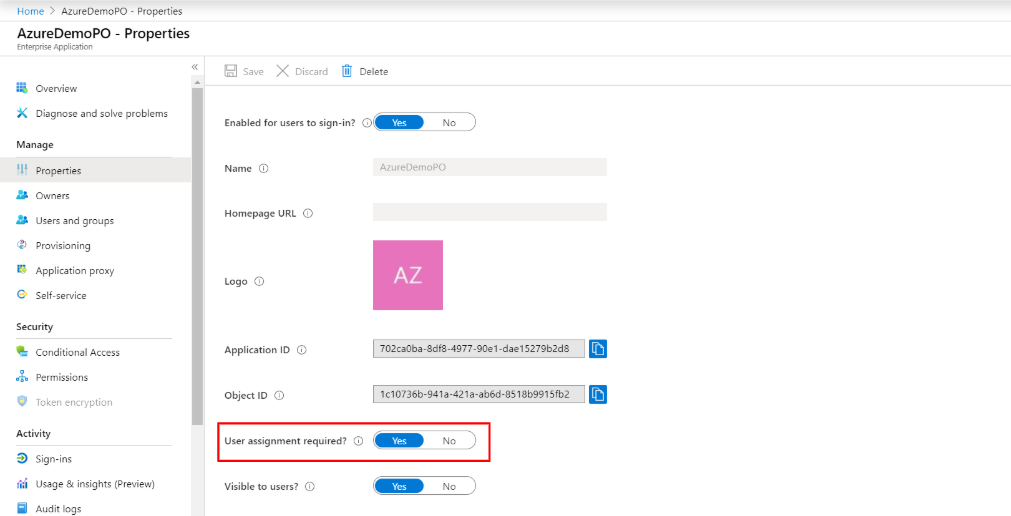This screenshot has height=516, width=1011.
Task: Set User assignment required to No
Action: tap(449, 441)
